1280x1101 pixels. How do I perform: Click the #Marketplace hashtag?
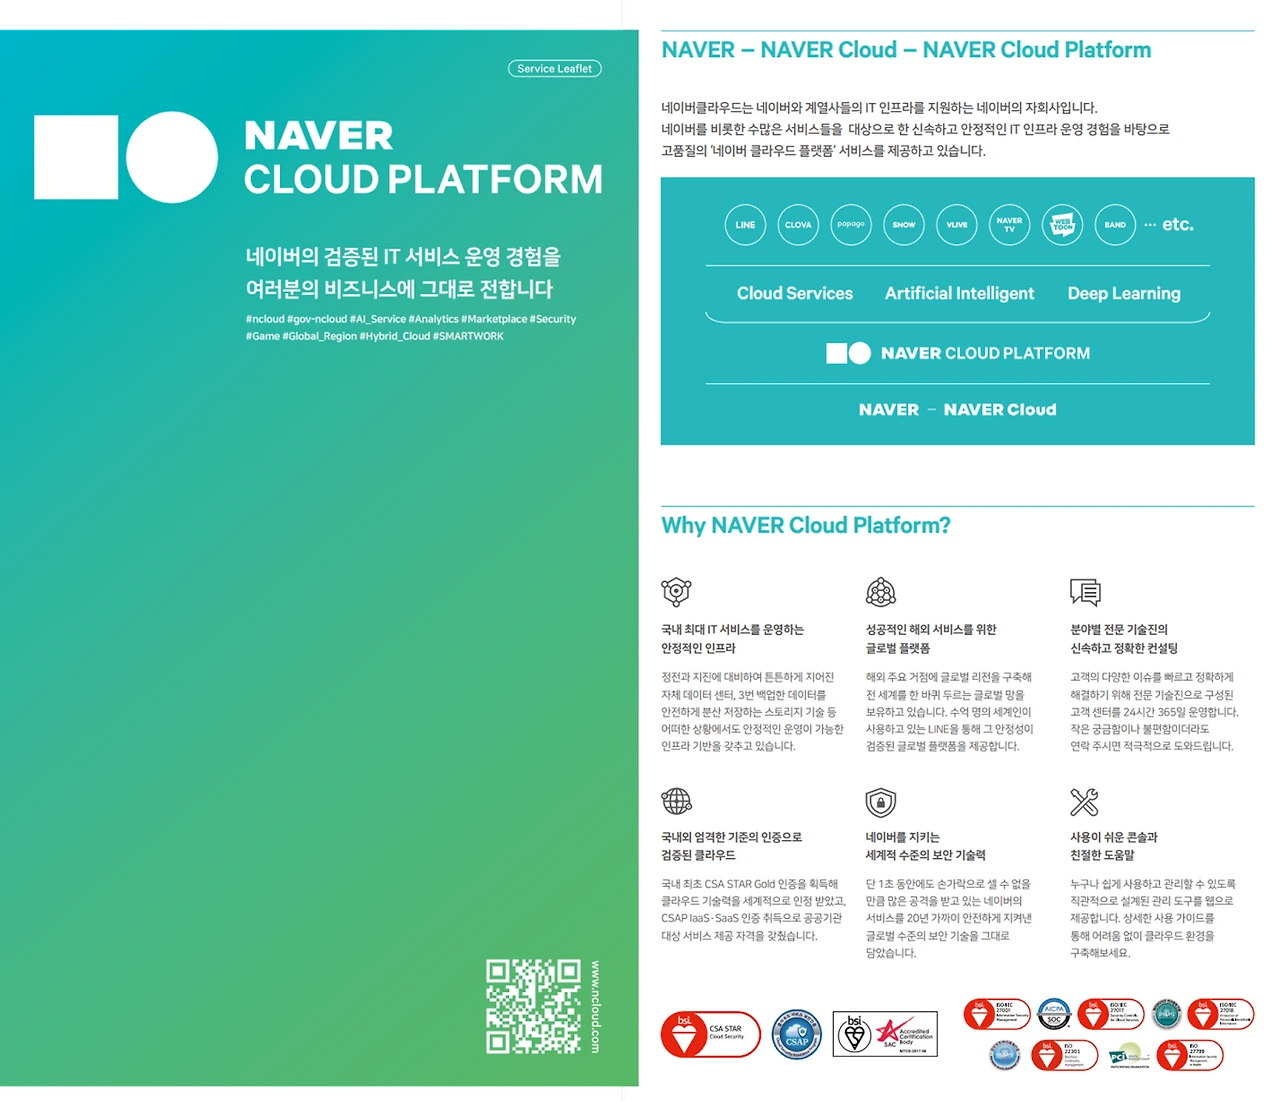[x=494, y=319]
